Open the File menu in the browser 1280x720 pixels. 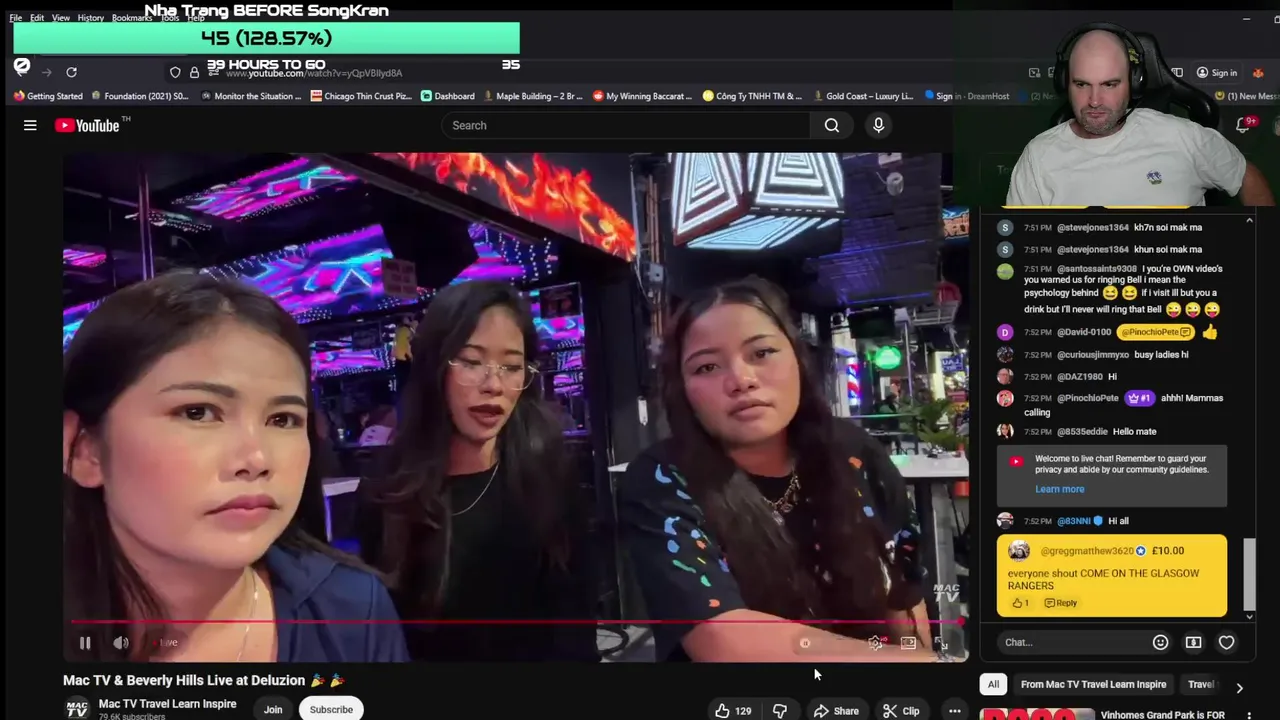click(x=16, y=18)
